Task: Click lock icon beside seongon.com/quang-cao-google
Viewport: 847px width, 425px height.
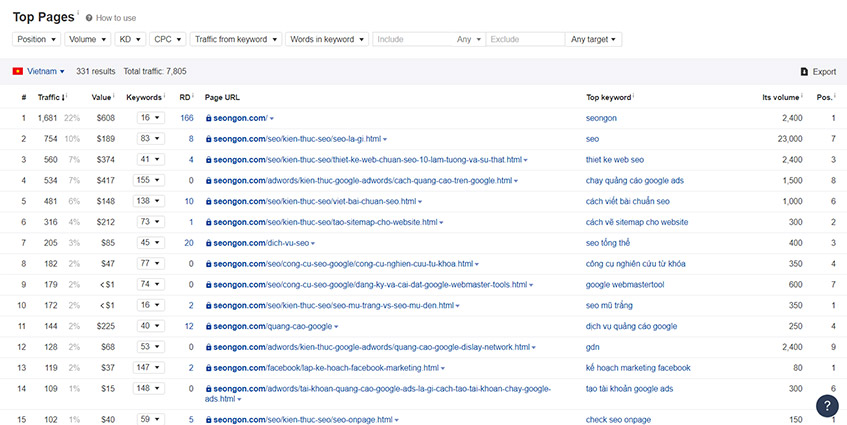Action: (x=209, y=326)
